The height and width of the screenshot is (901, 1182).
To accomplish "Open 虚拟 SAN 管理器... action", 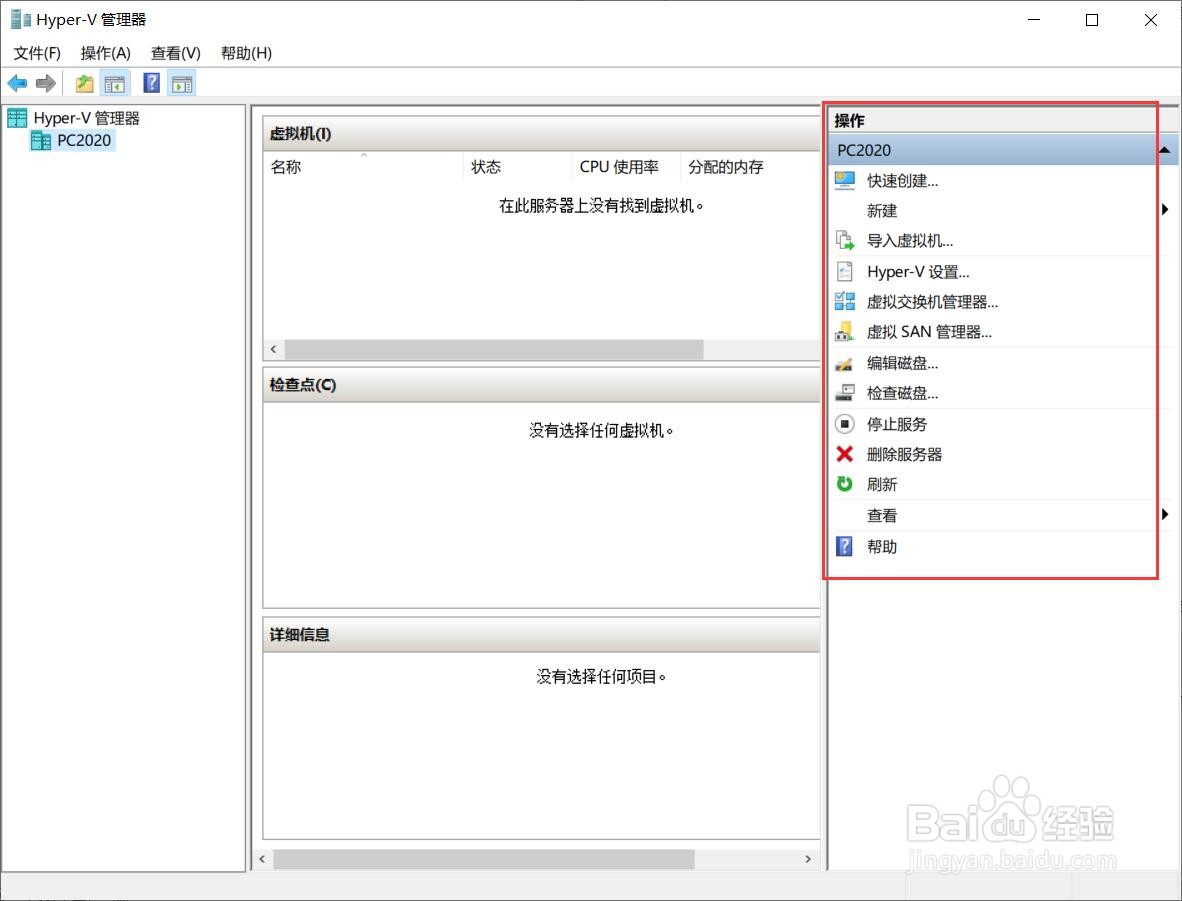I will pyautogui.click(x=929, y=332).
